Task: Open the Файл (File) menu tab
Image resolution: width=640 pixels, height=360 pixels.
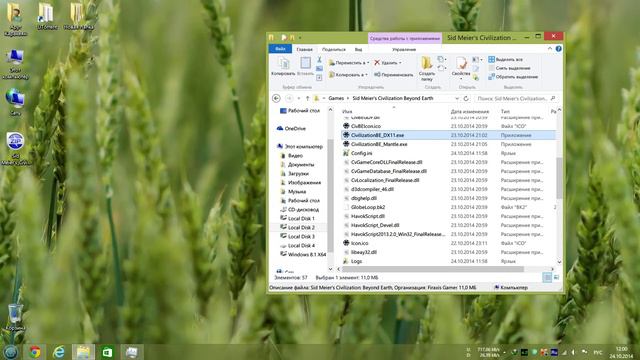Action: point(280,49)
